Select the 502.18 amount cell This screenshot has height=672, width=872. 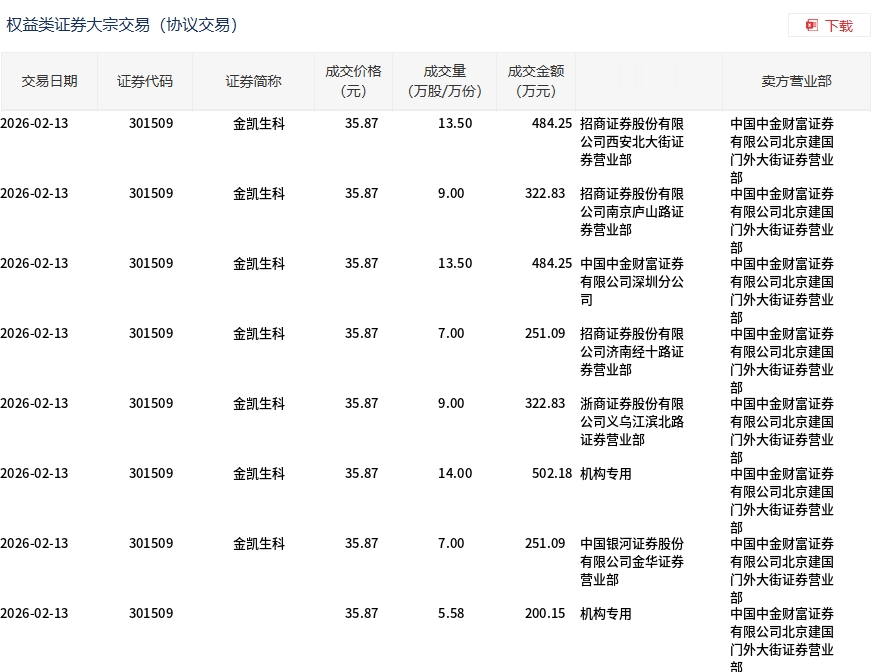pos(552,473)
